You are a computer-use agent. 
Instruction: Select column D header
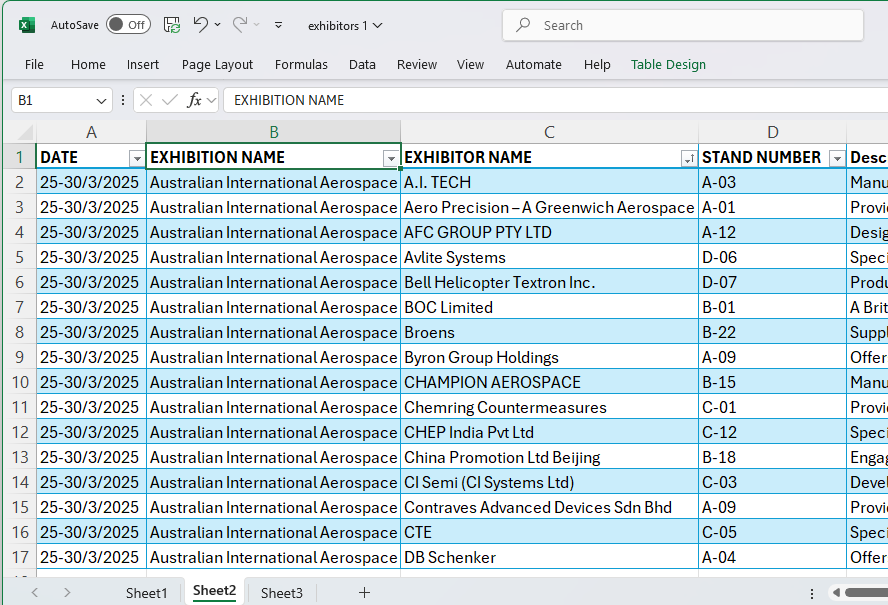(772, 132)
